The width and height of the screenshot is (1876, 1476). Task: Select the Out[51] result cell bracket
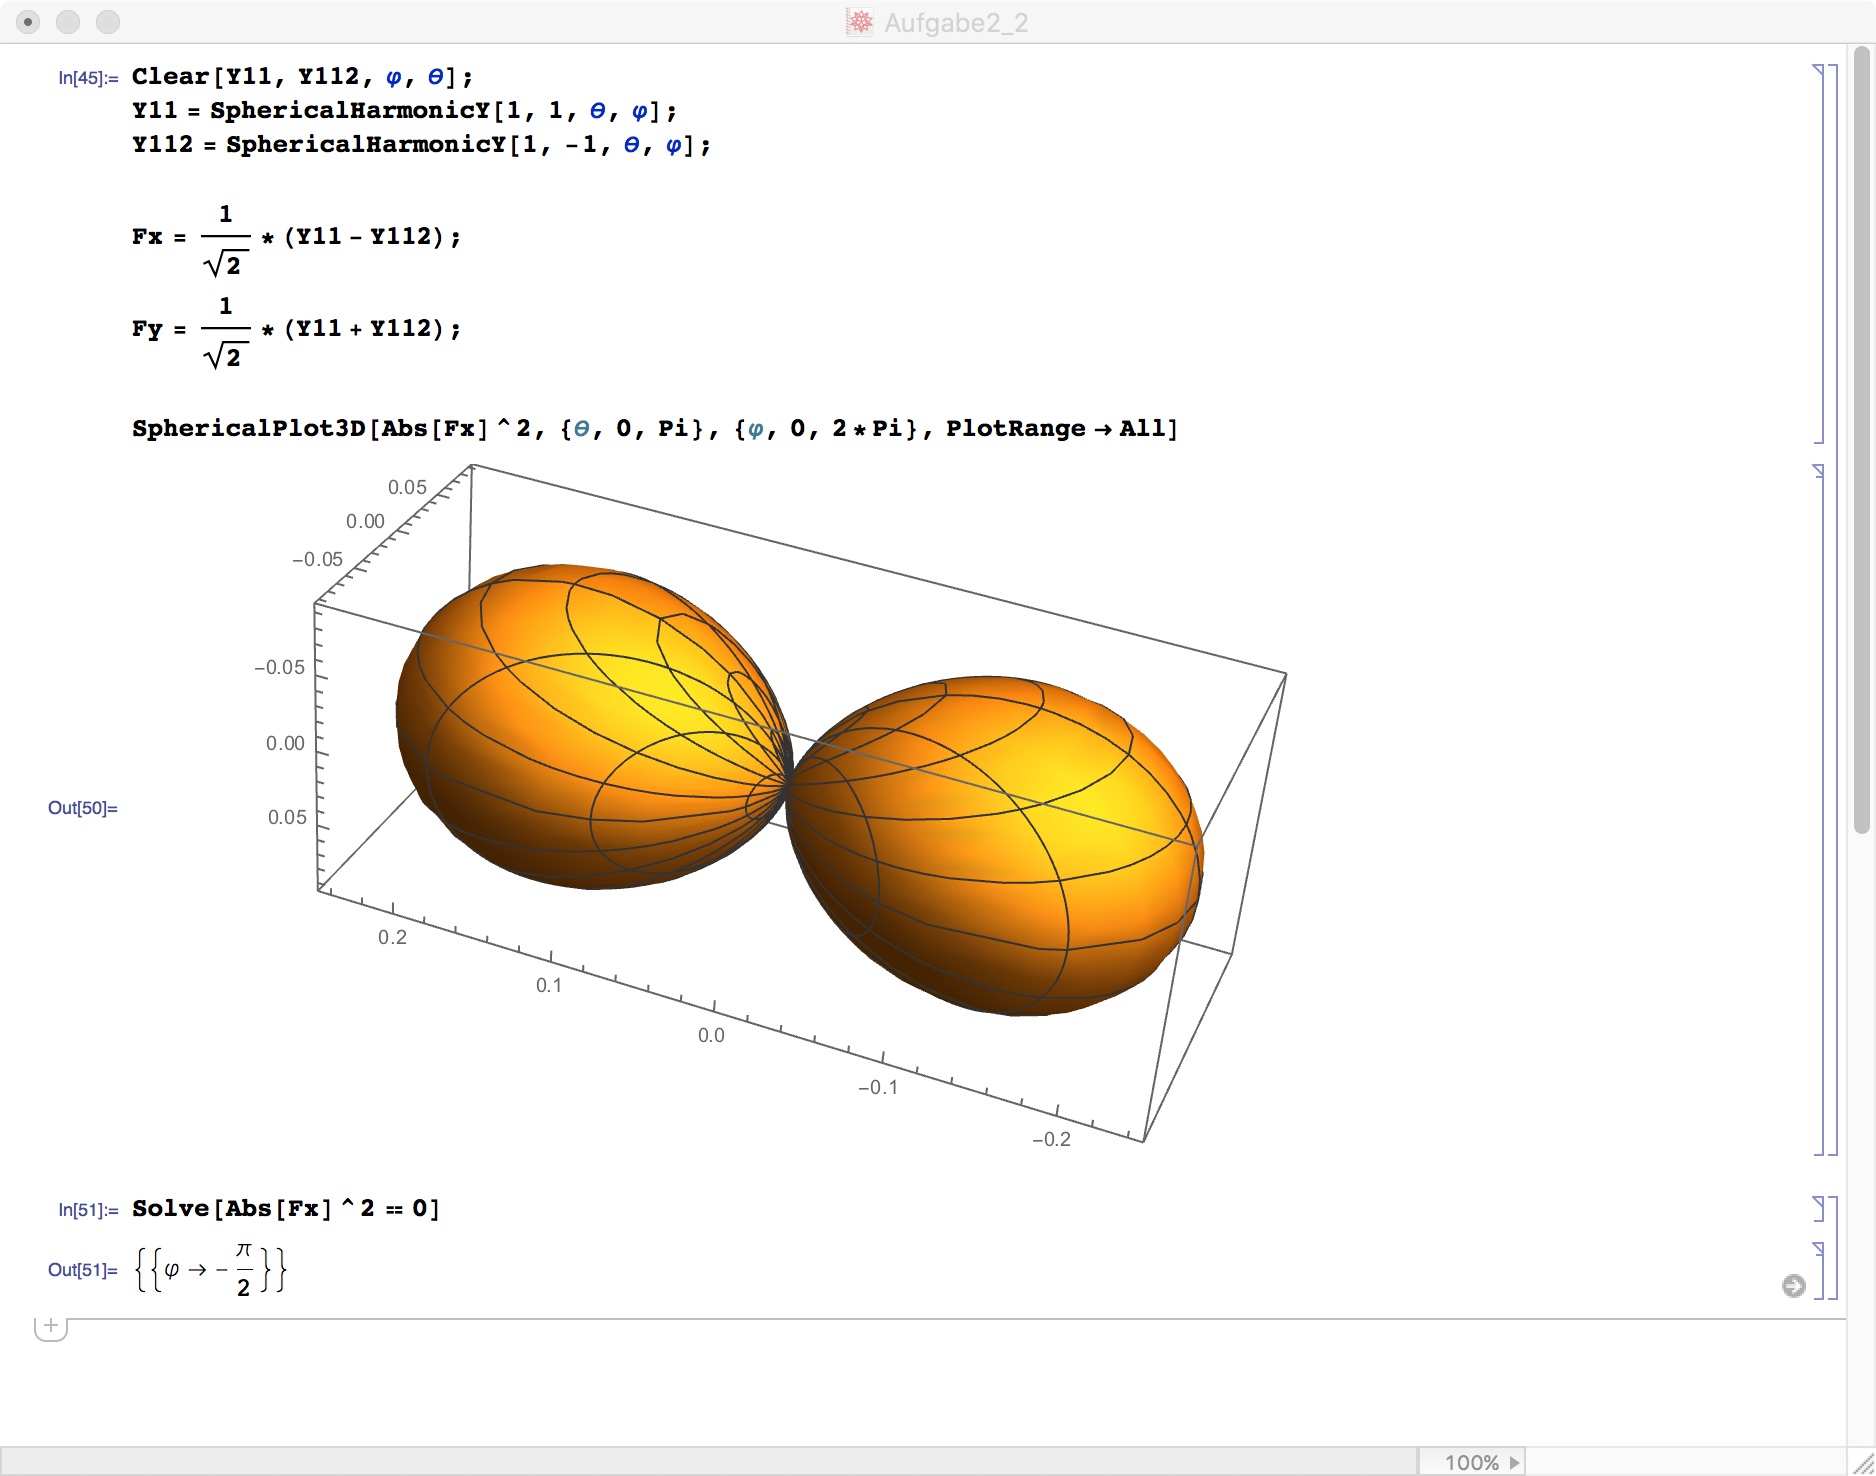click(1818, 1270)
